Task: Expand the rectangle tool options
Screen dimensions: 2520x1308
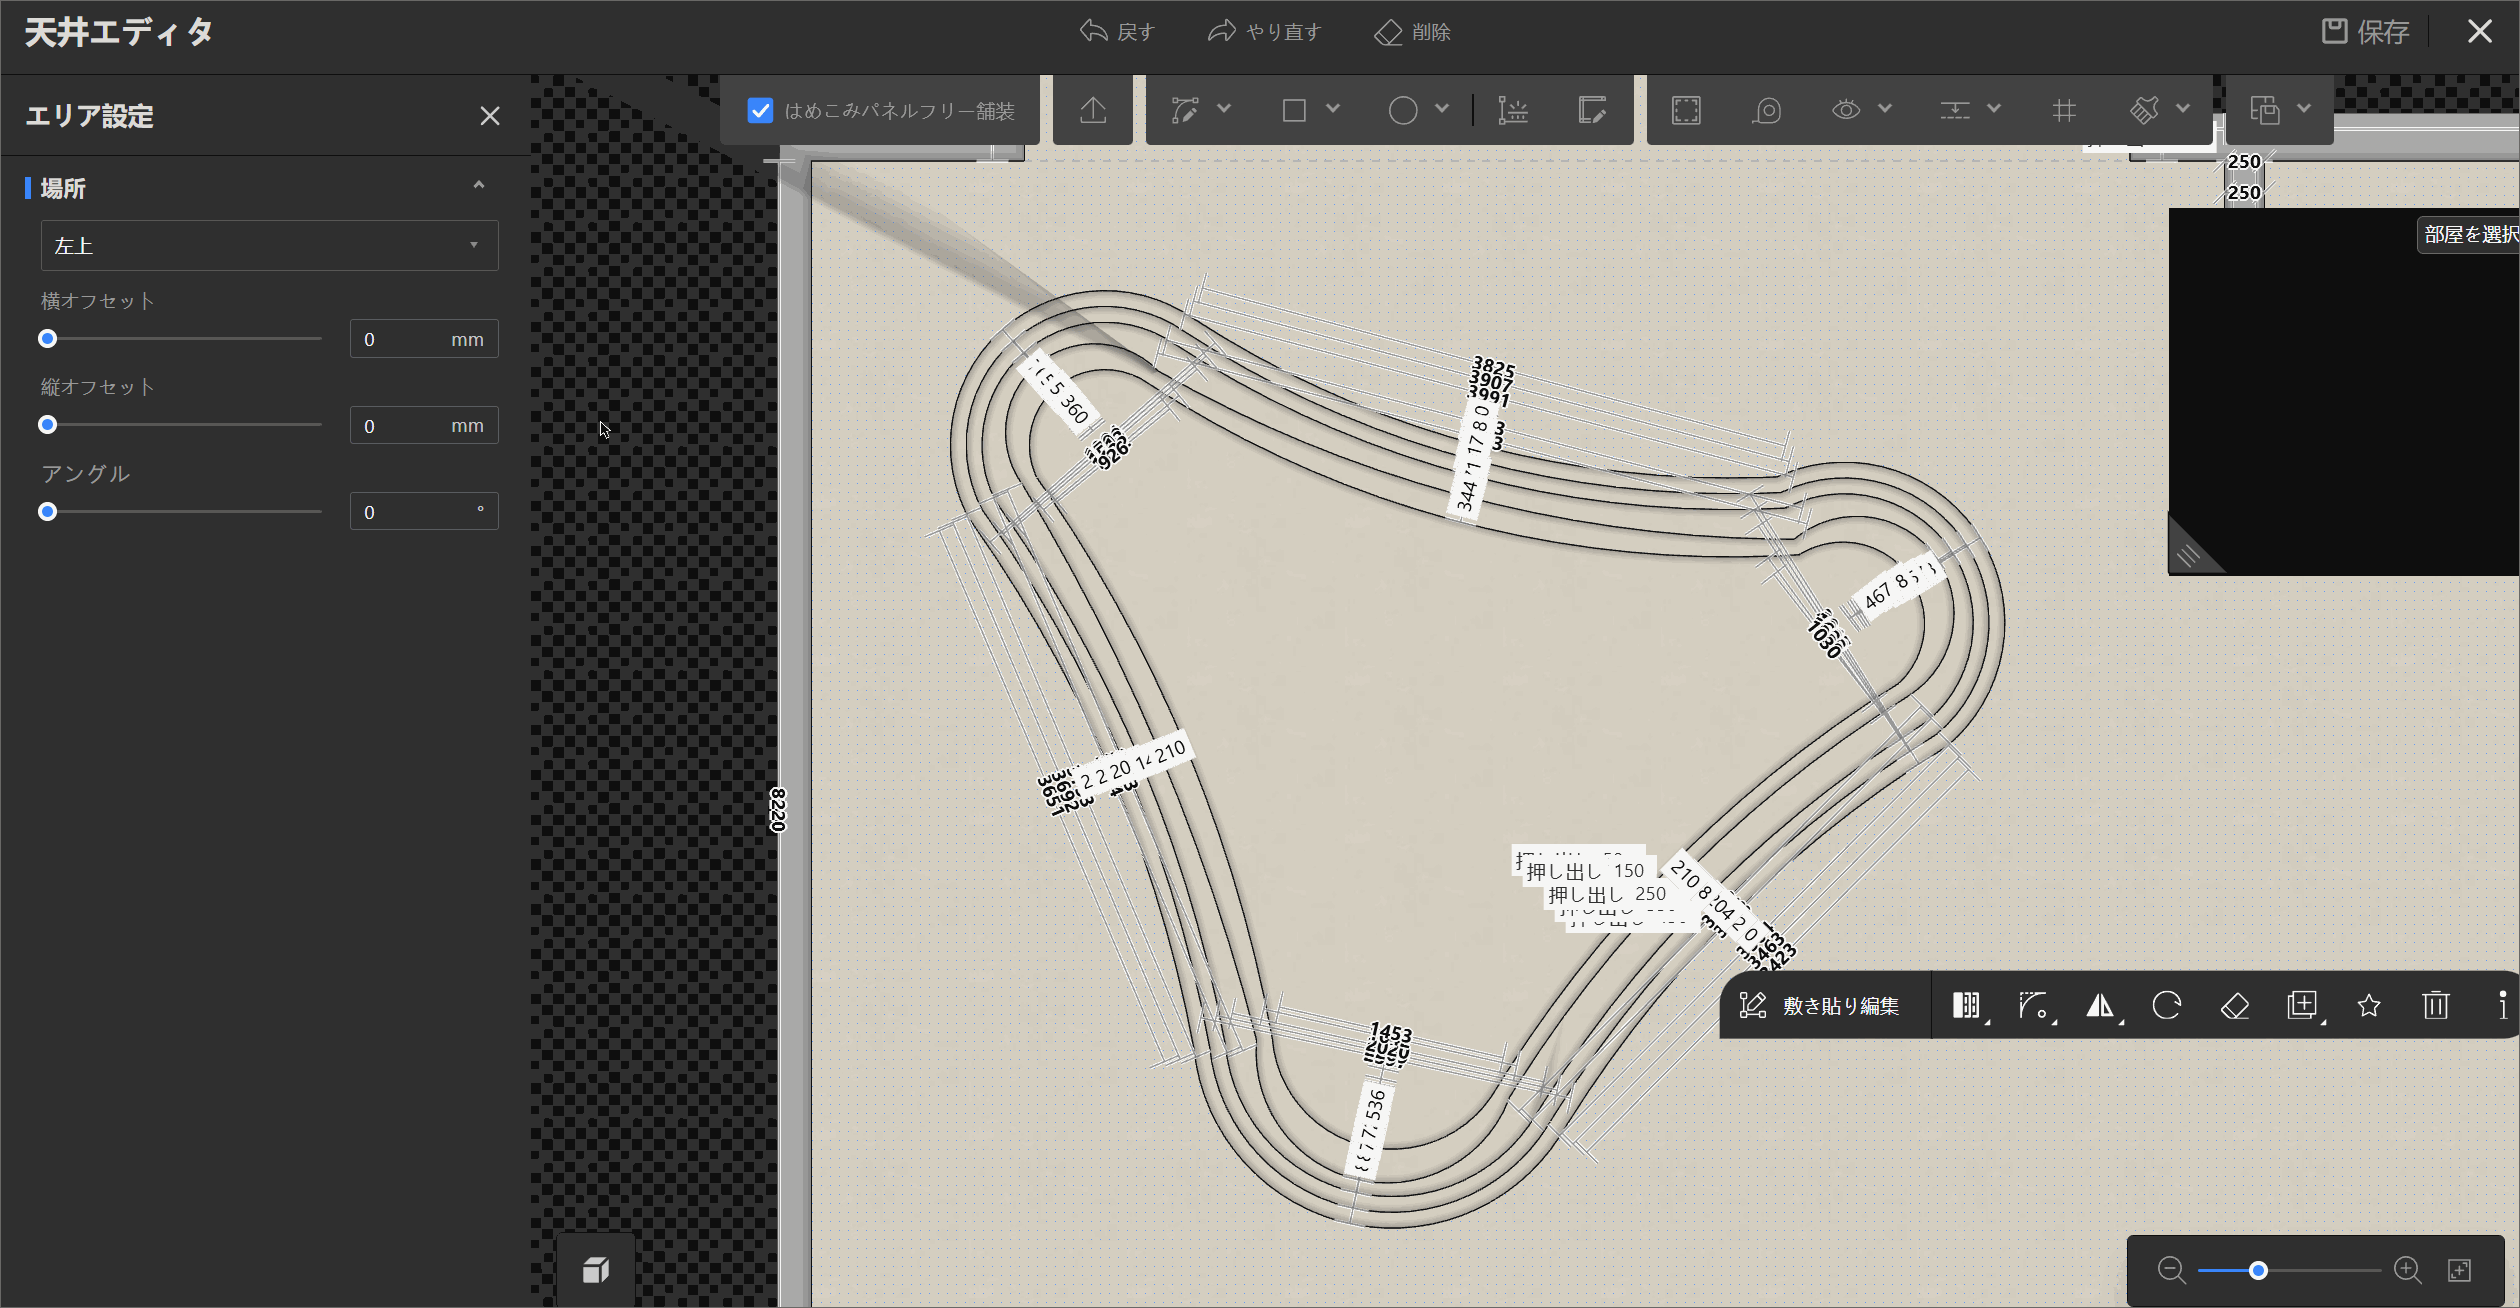Action: pos(1333,109)
